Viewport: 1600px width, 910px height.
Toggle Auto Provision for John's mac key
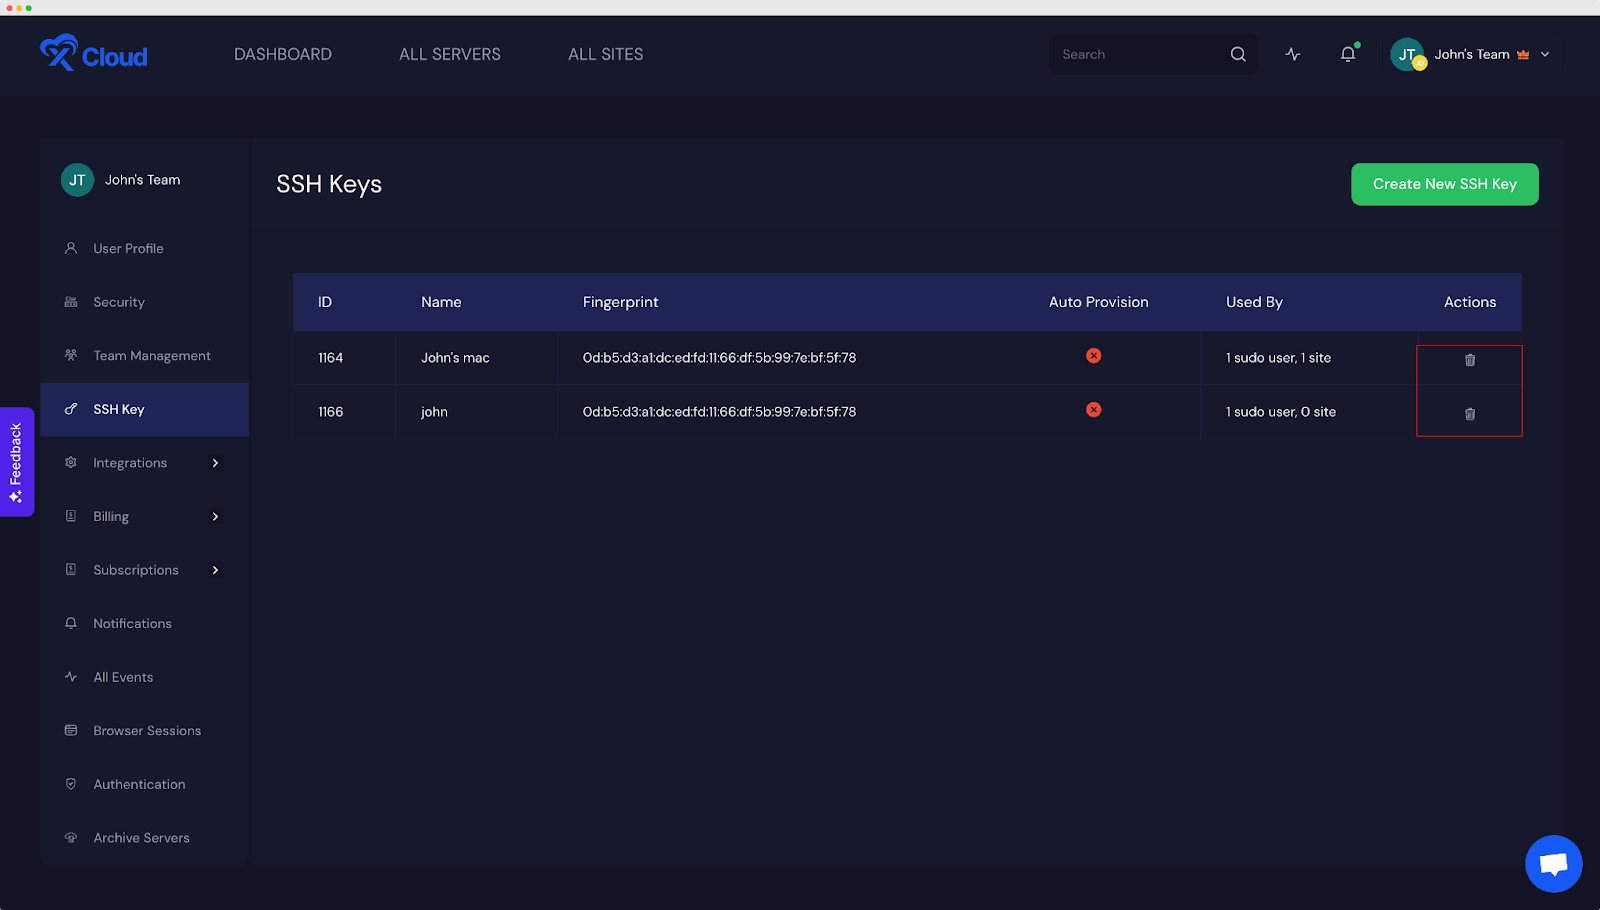(x=1093, y=356)
